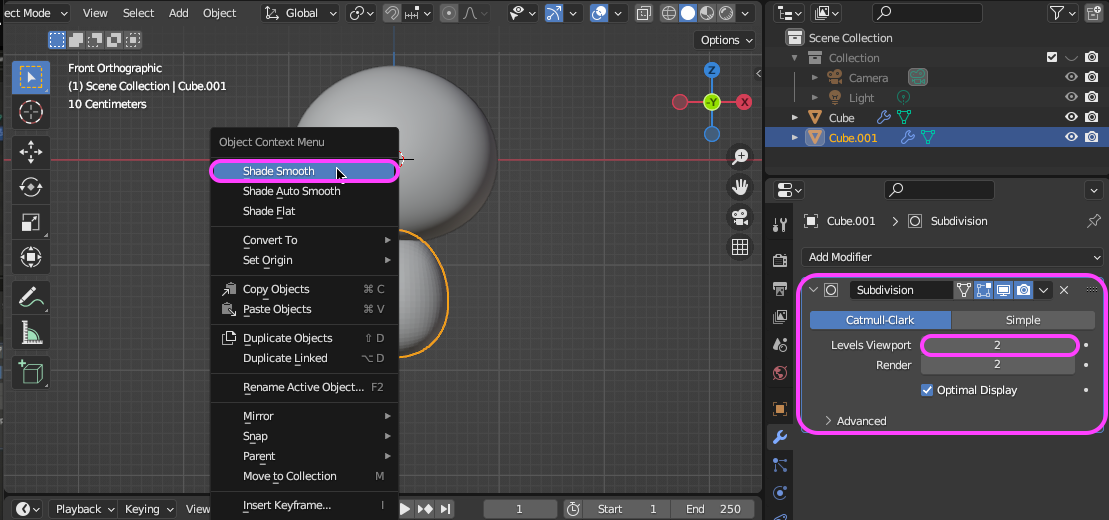Switch the subdivision type to Simple
This screenshot has height=520, width=1109.
[1022, 320]
